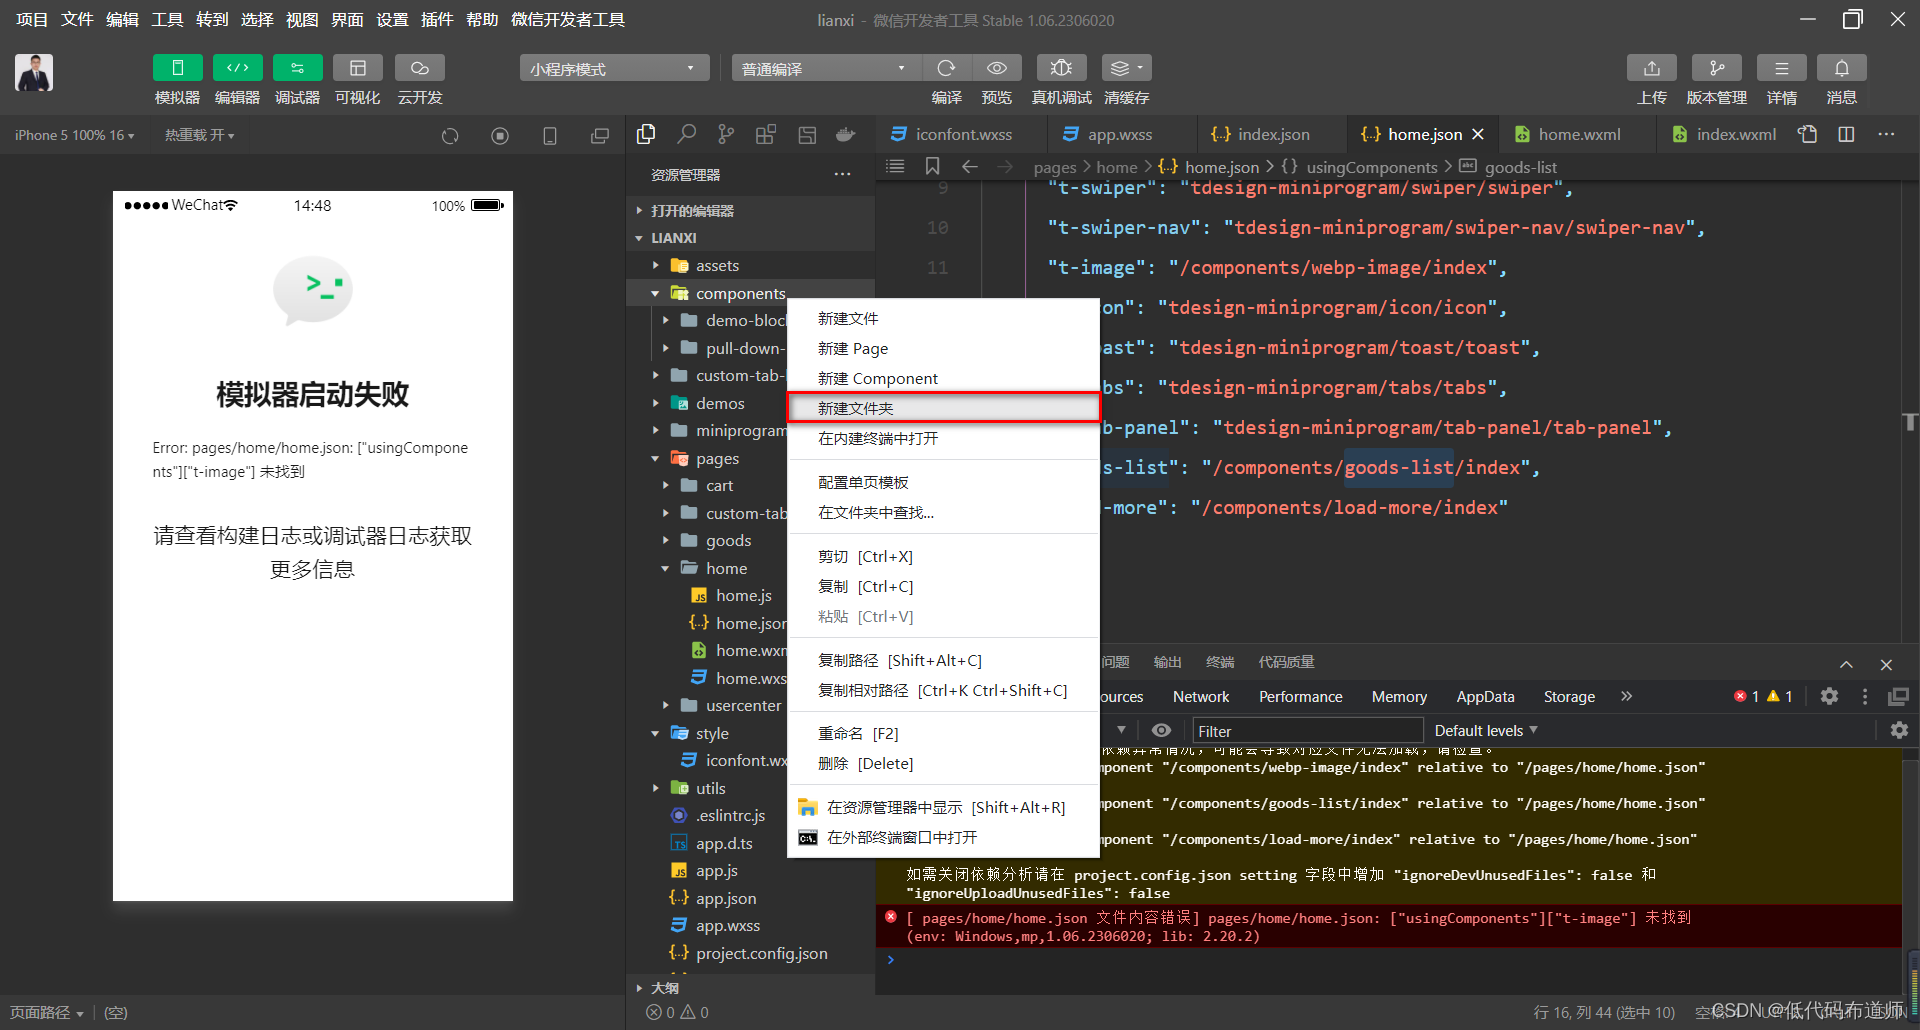Image resolution: width=1920 pixels, height=1030 pixels.
Task: Choose 删除 delete menu entry
Action: click(x=944, y=763)
